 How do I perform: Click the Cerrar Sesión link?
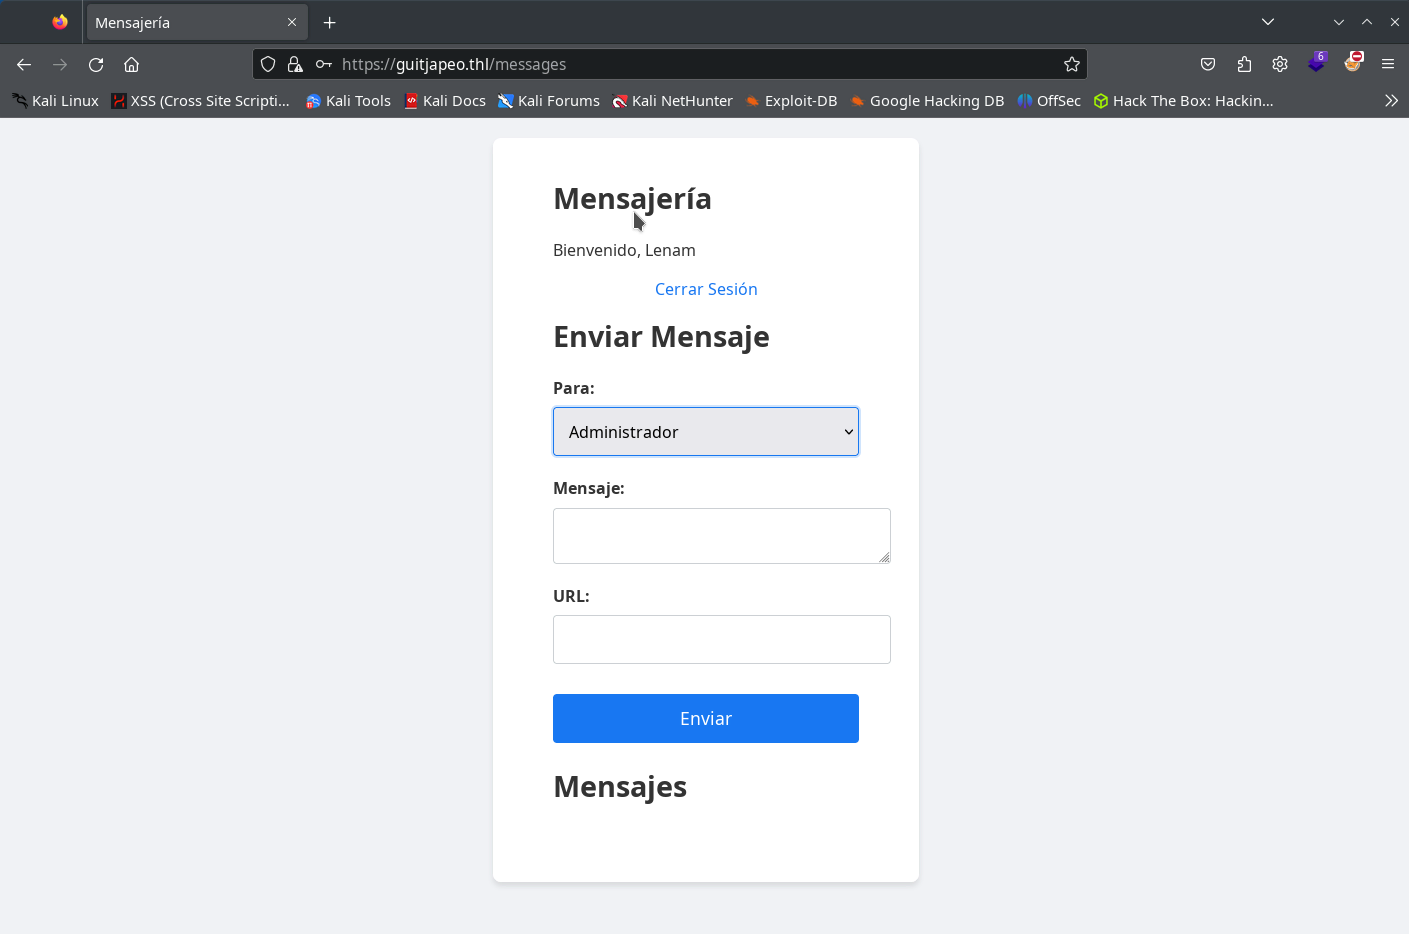706,289
